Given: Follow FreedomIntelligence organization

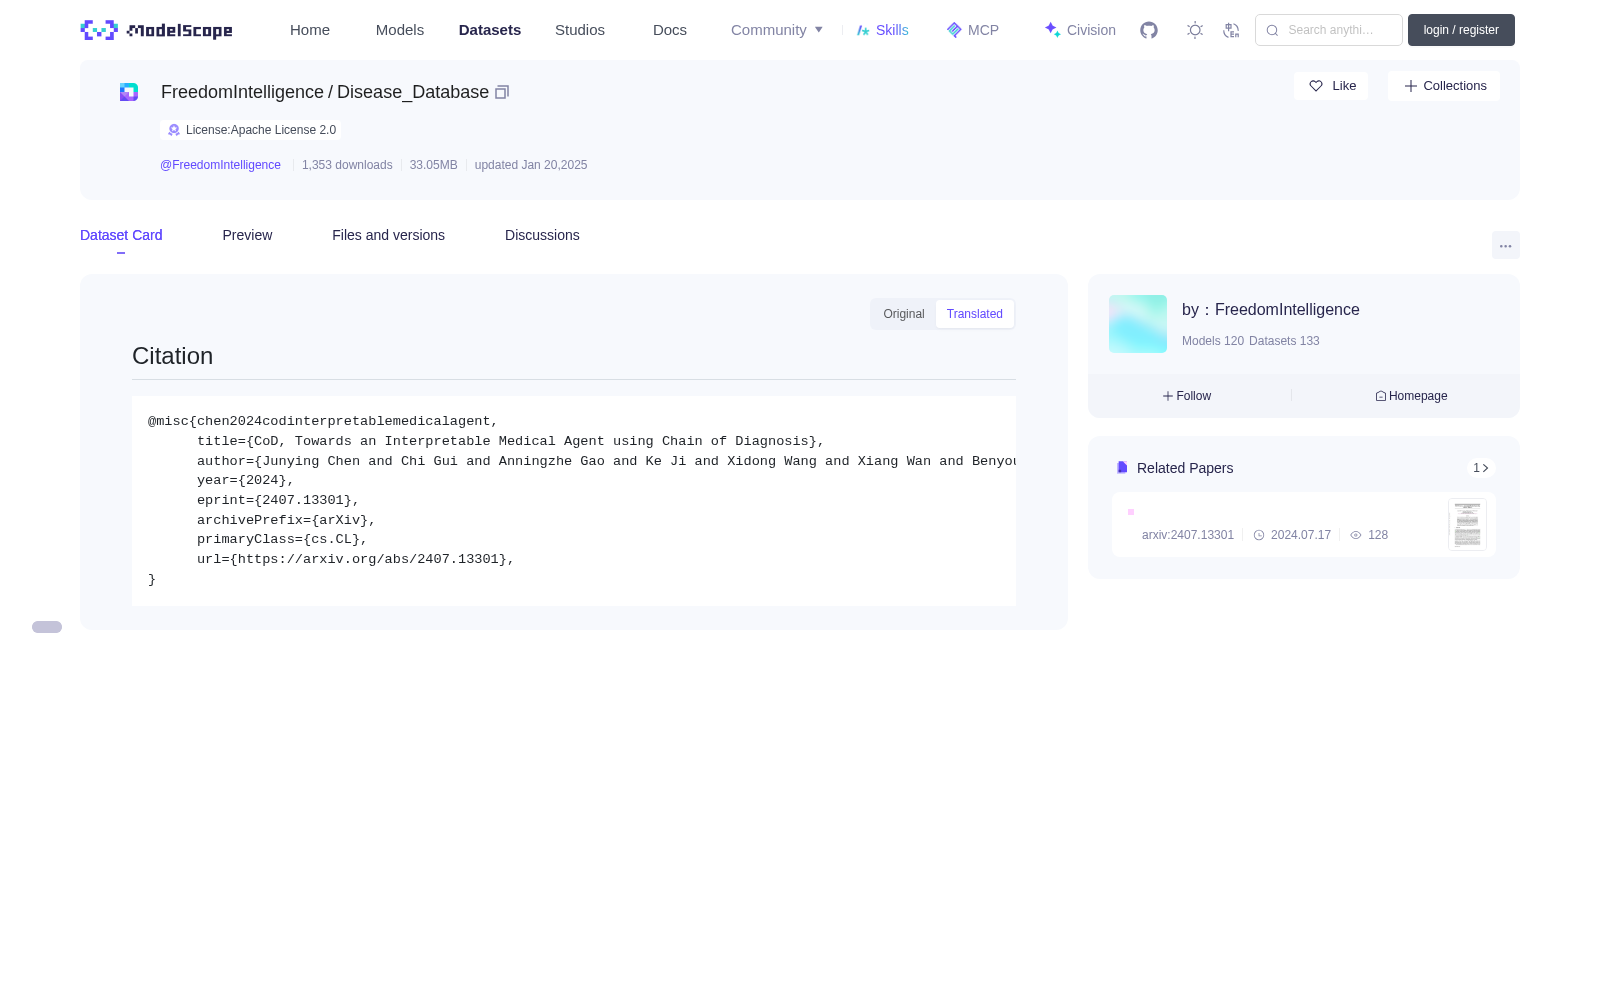Looking at the screenshot, I should 1187,396.
